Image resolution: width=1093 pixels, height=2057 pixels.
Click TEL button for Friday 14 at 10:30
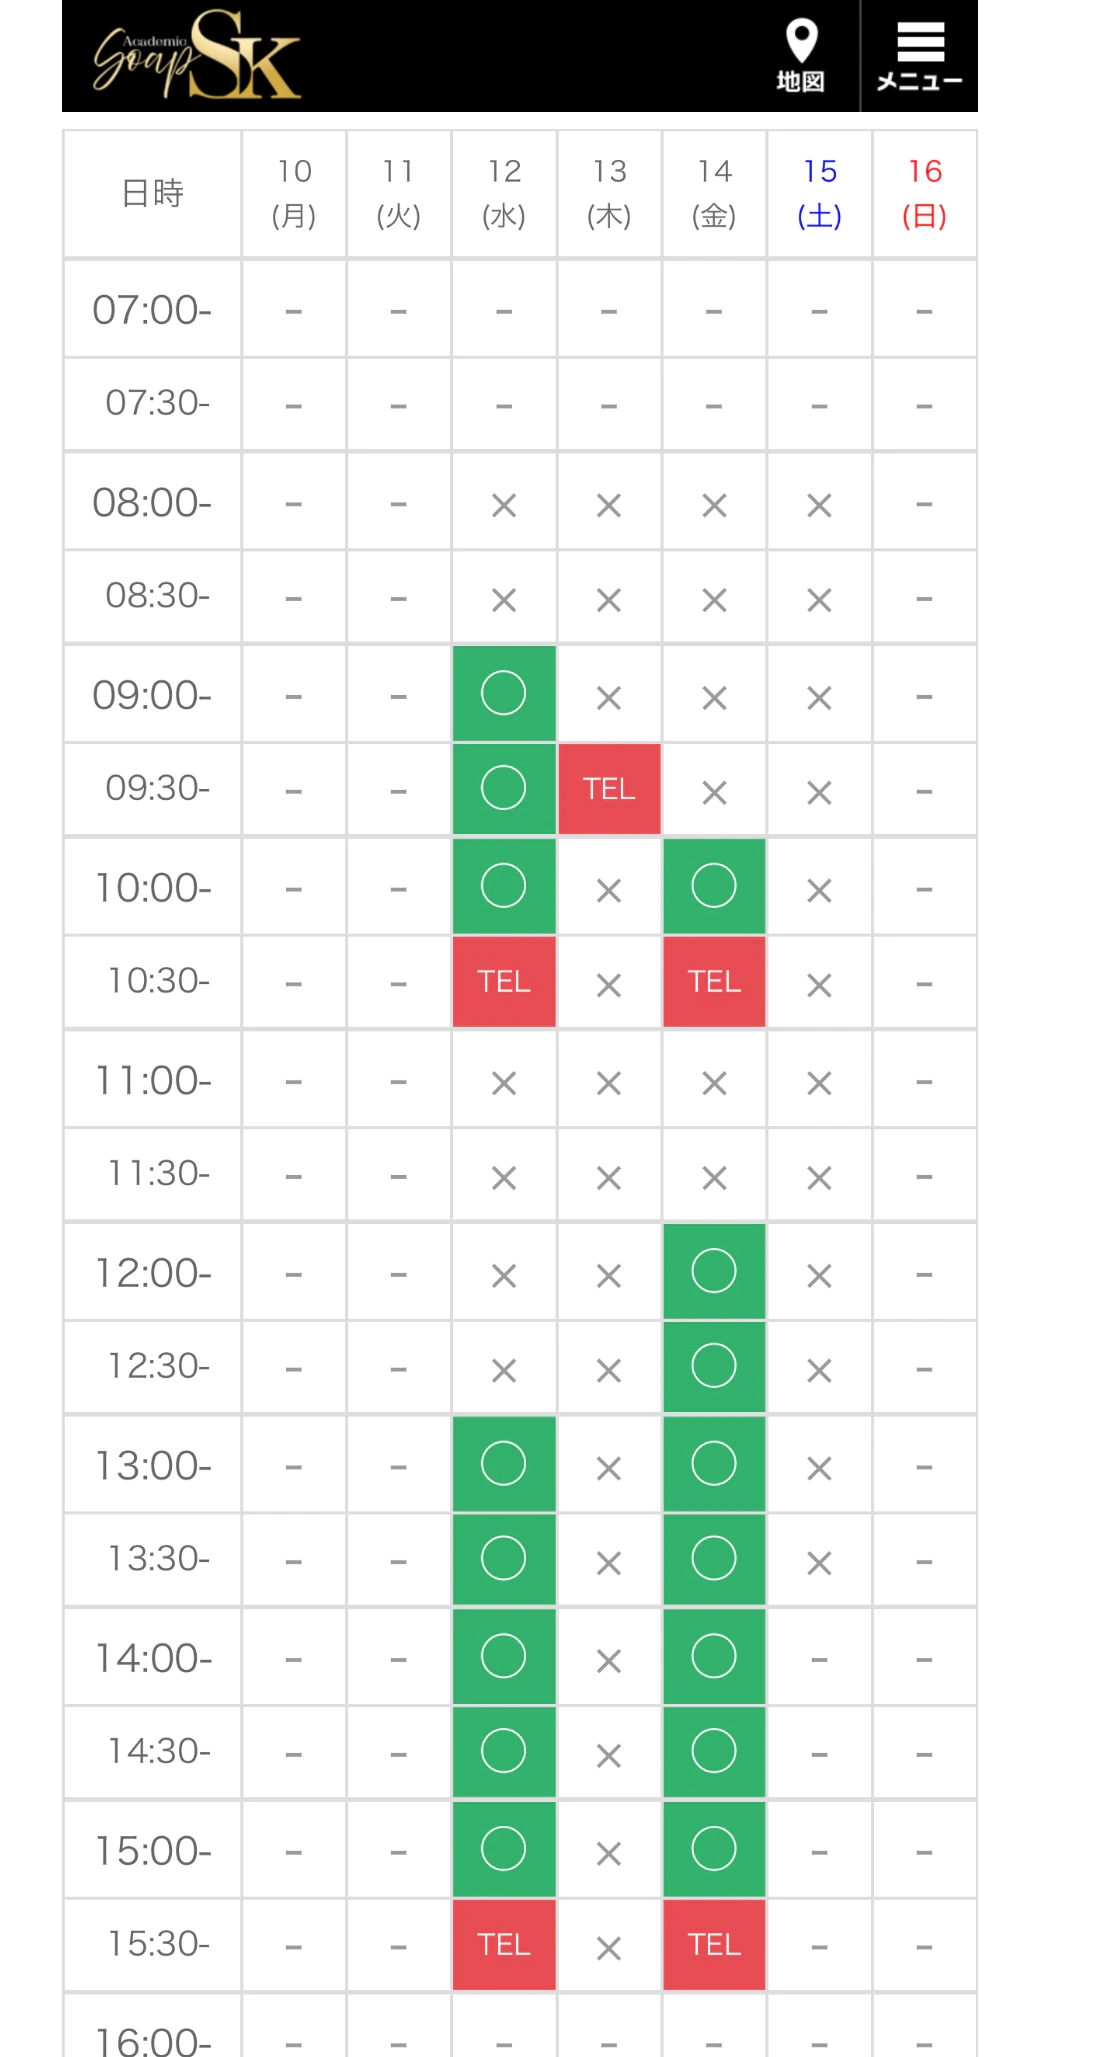(714, 981)
